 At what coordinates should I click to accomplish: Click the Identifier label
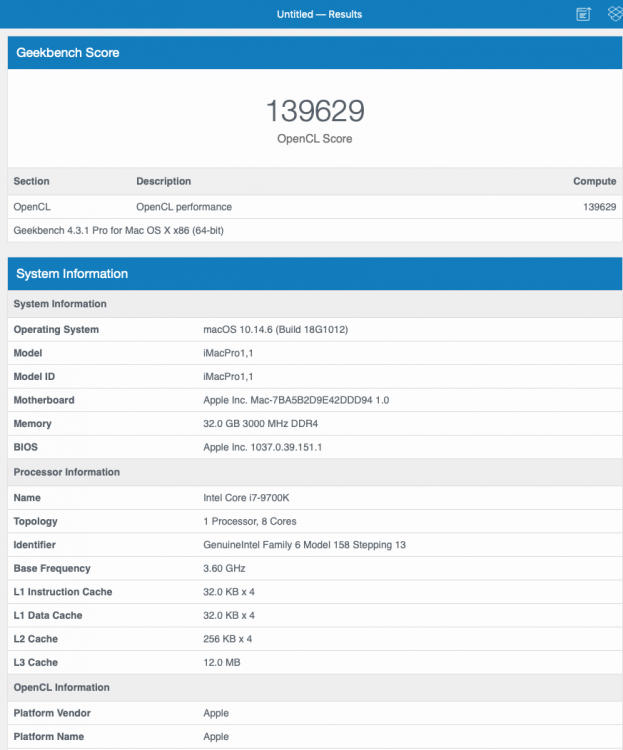coord(34,545)
